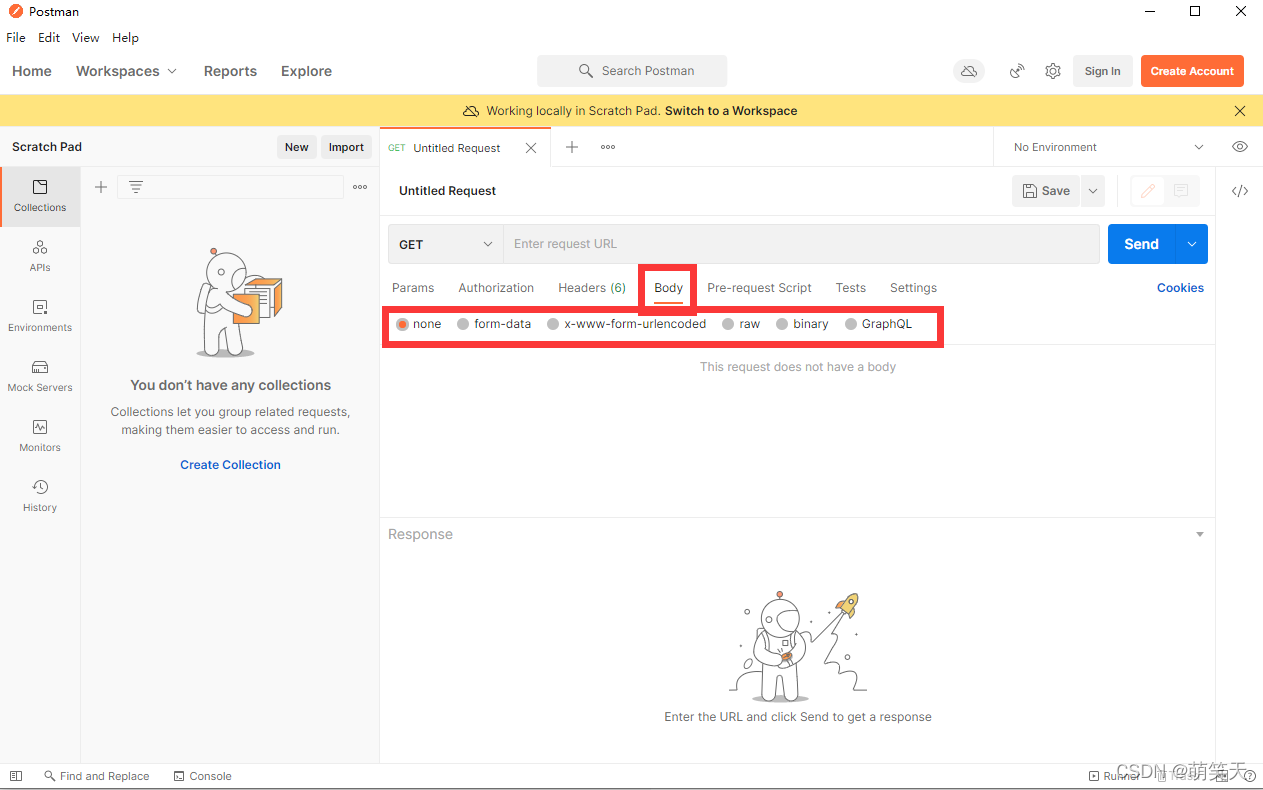Viewport: 1263px width, 790px height.
Task: Click the comments icon next to pencil
Action: pyautogui.click(x=1181, y=191)
